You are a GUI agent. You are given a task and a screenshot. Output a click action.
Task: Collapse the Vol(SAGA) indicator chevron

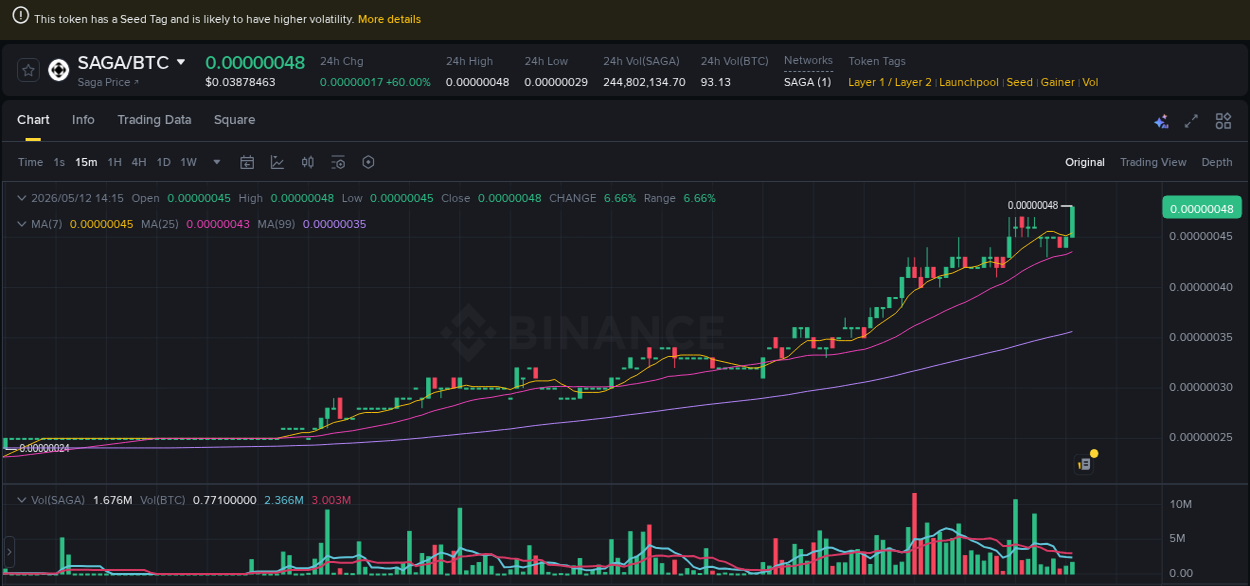point(22,499)
